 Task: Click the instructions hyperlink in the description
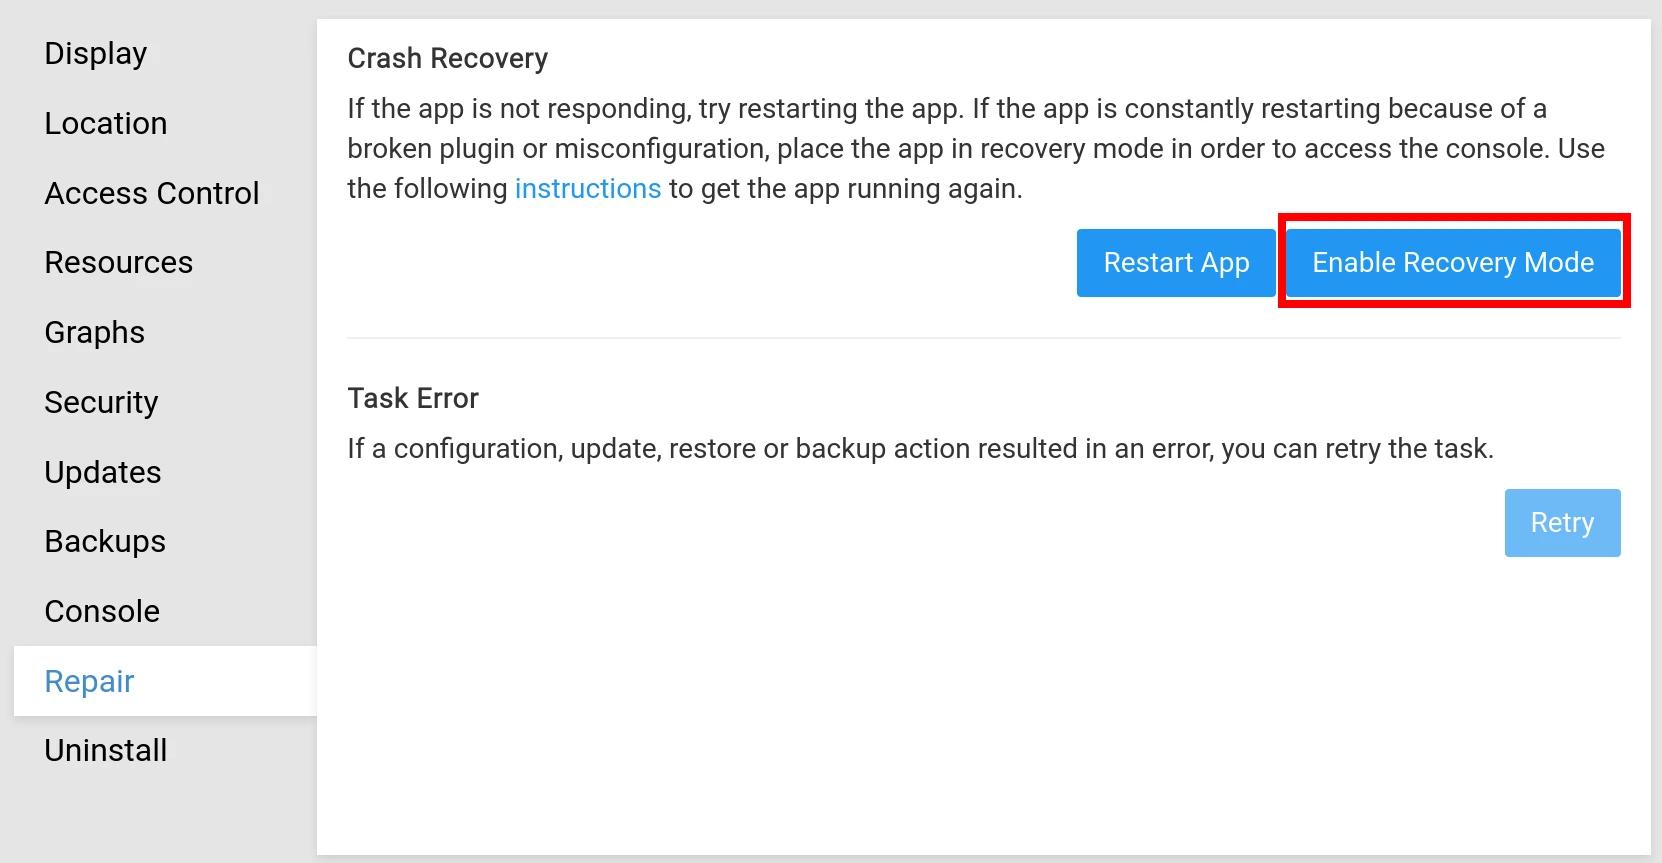coord(588,188)
